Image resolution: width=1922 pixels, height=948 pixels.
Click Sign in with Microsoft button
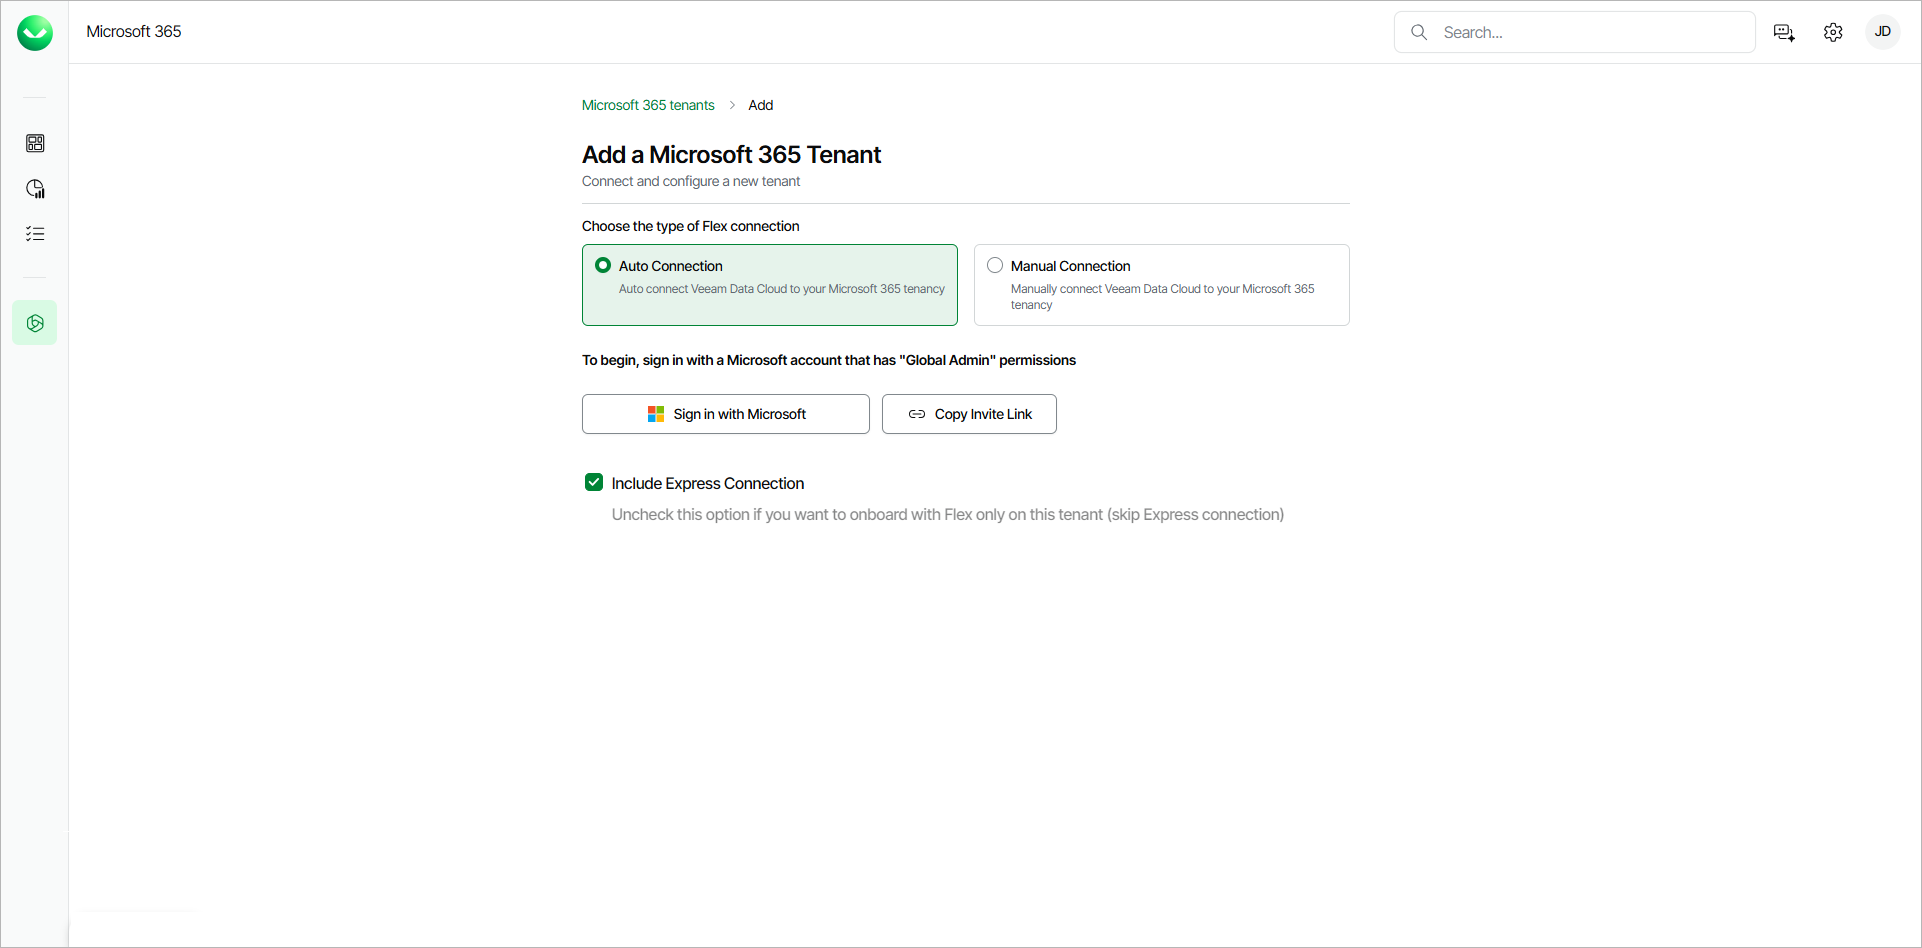(x=726, y=414)
